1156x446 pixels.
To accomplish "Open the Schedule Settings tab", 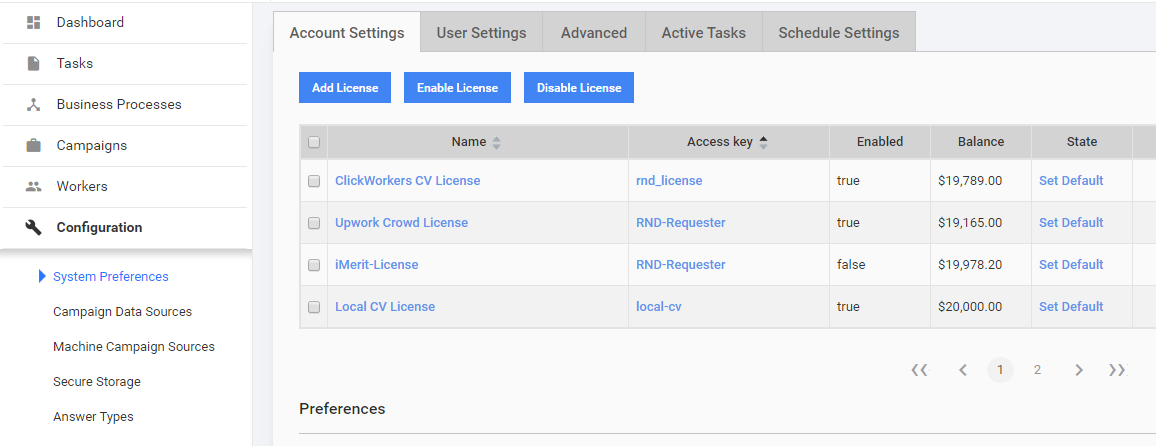I will pyautogui.click(x=839, y=32).
